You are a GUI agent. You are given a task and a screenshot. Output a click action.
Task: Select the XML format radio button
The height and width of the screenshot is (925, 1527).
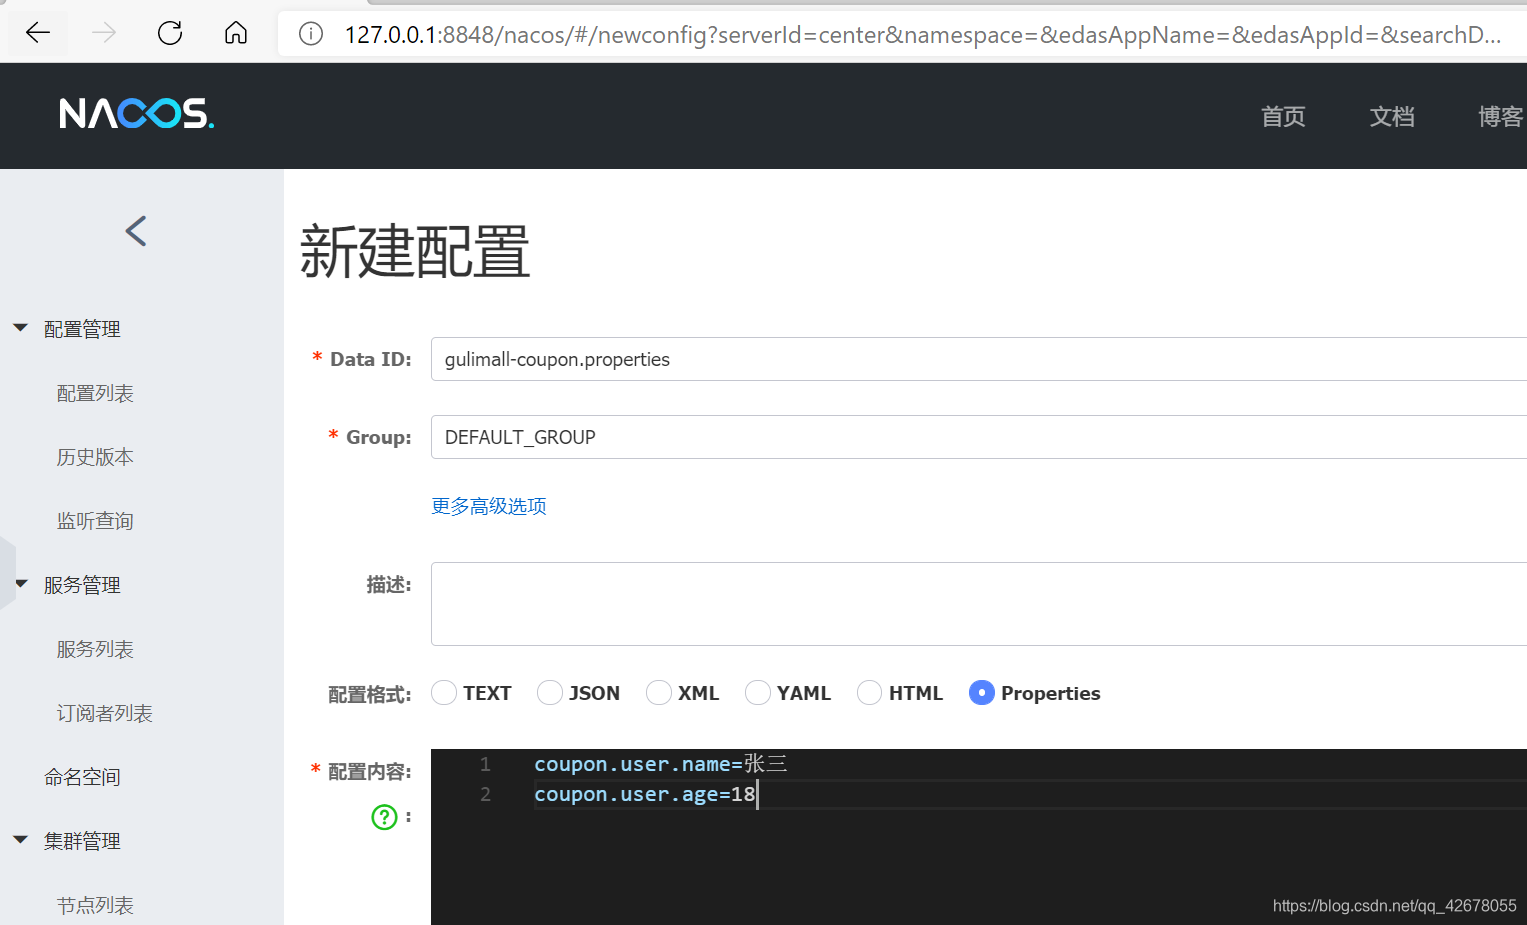coord(658,692)
